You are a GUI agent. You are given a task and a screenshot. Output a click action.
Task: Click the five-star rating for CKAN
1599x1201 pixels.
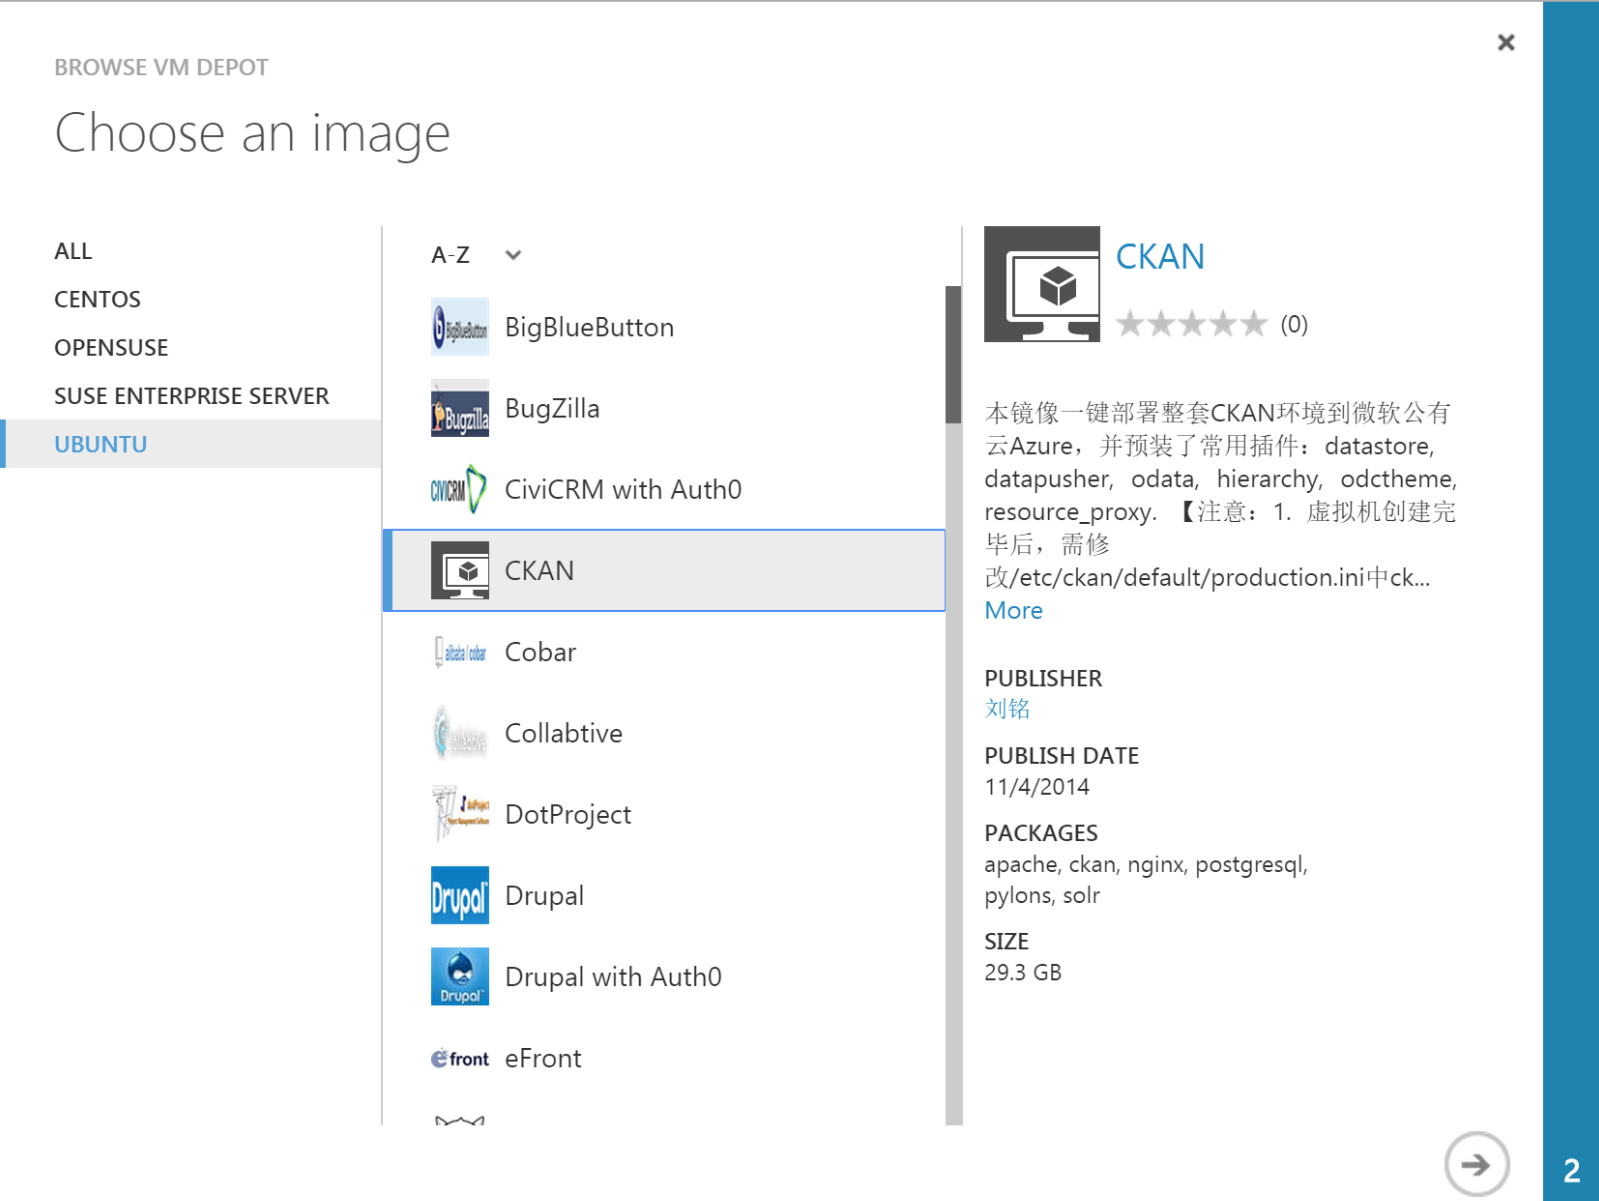click(1191, 324)
